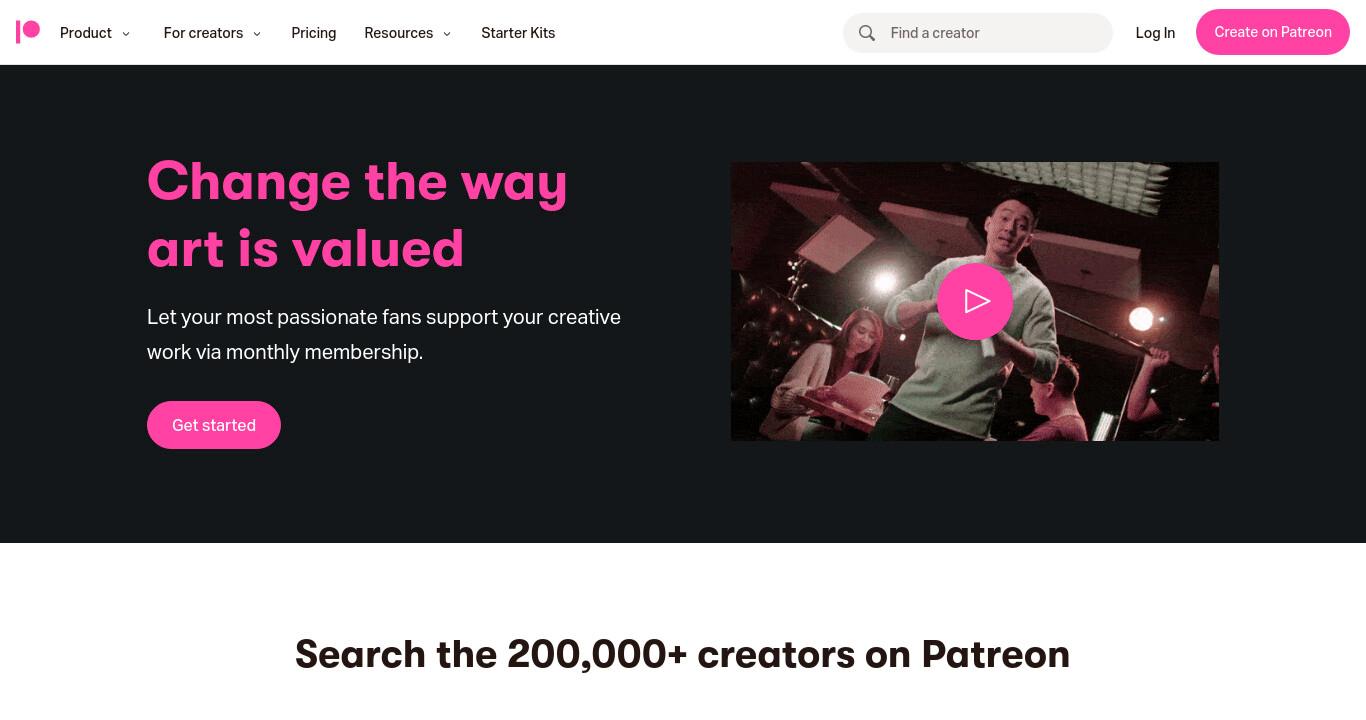Click the Get started button

pyautogui.click(x=214, y=425)
